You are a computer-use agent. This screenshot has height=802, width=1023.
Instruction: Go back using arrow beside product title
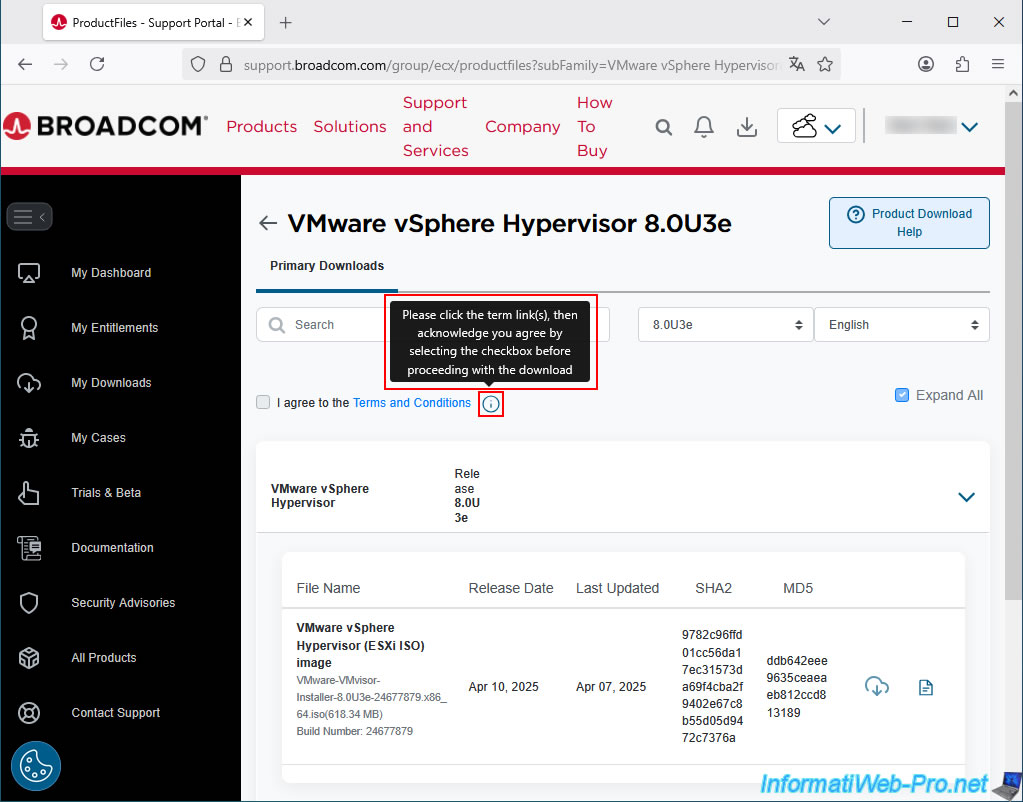click(267, 224)
